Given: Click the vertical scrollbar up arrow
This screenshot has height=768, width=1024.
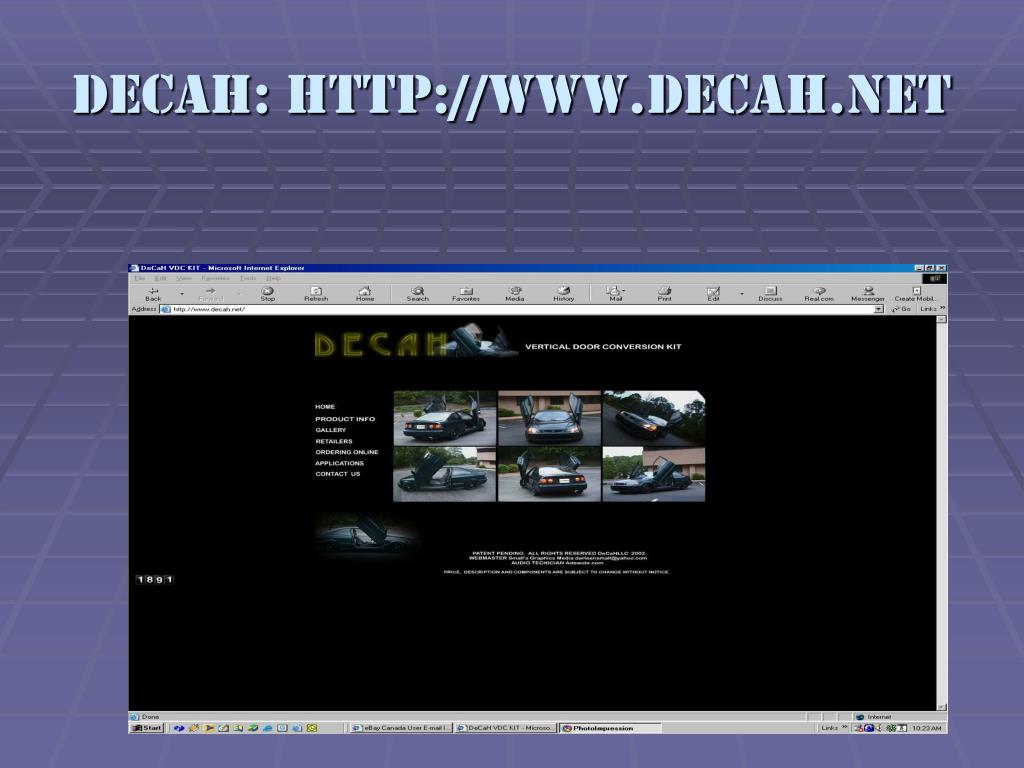Looking at the screenshot, I should tap(941, 319).
